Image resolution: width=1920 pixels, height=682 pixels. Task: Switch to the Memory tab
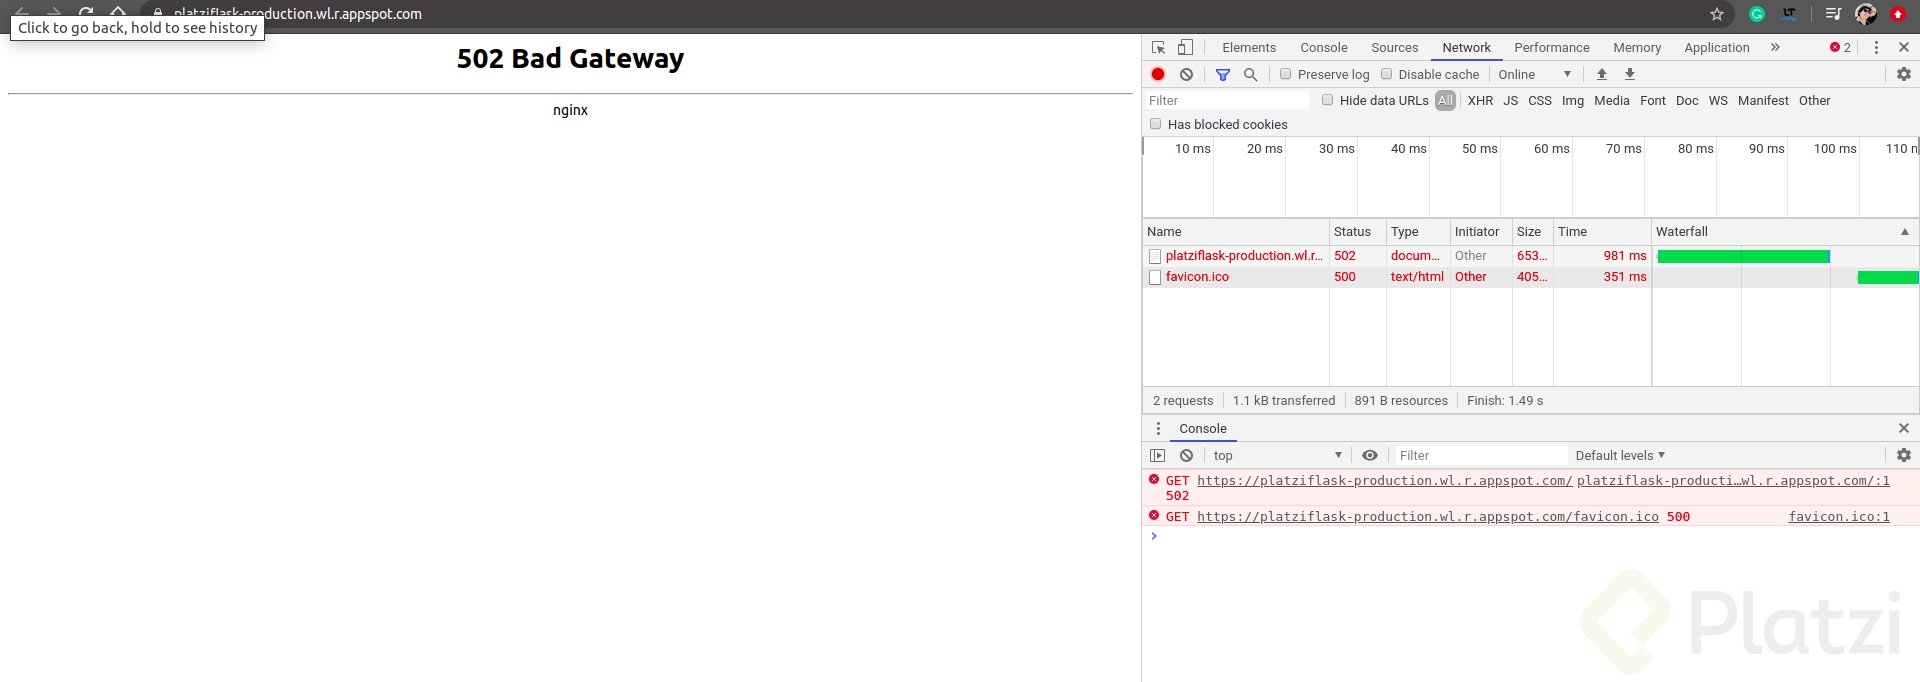[1637, 47]
